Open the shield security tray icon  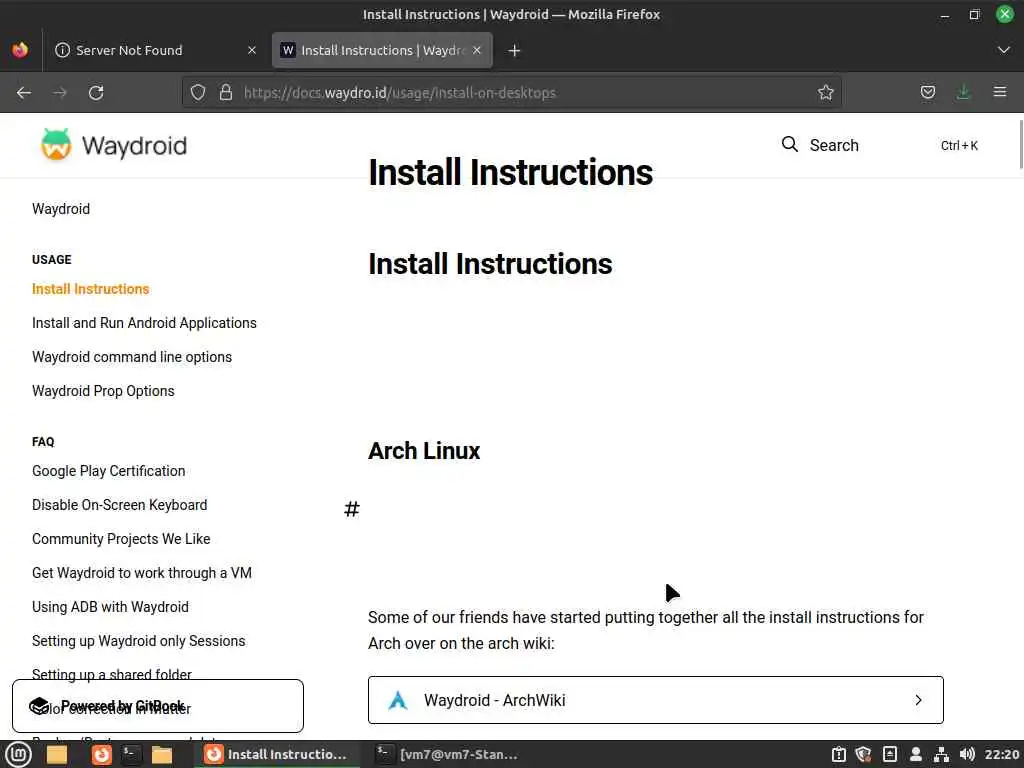coord(863,754)
